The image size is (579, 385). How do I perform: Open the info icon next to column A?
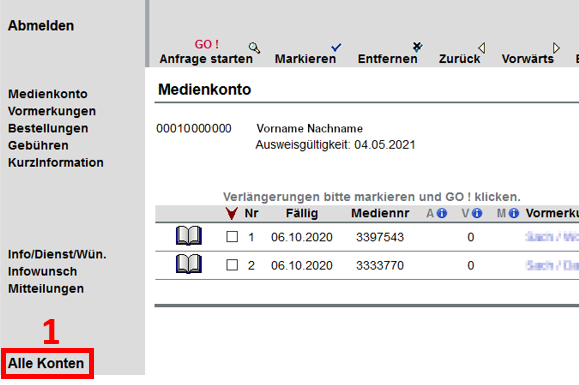pyautogui.click(x=442, y=213)
